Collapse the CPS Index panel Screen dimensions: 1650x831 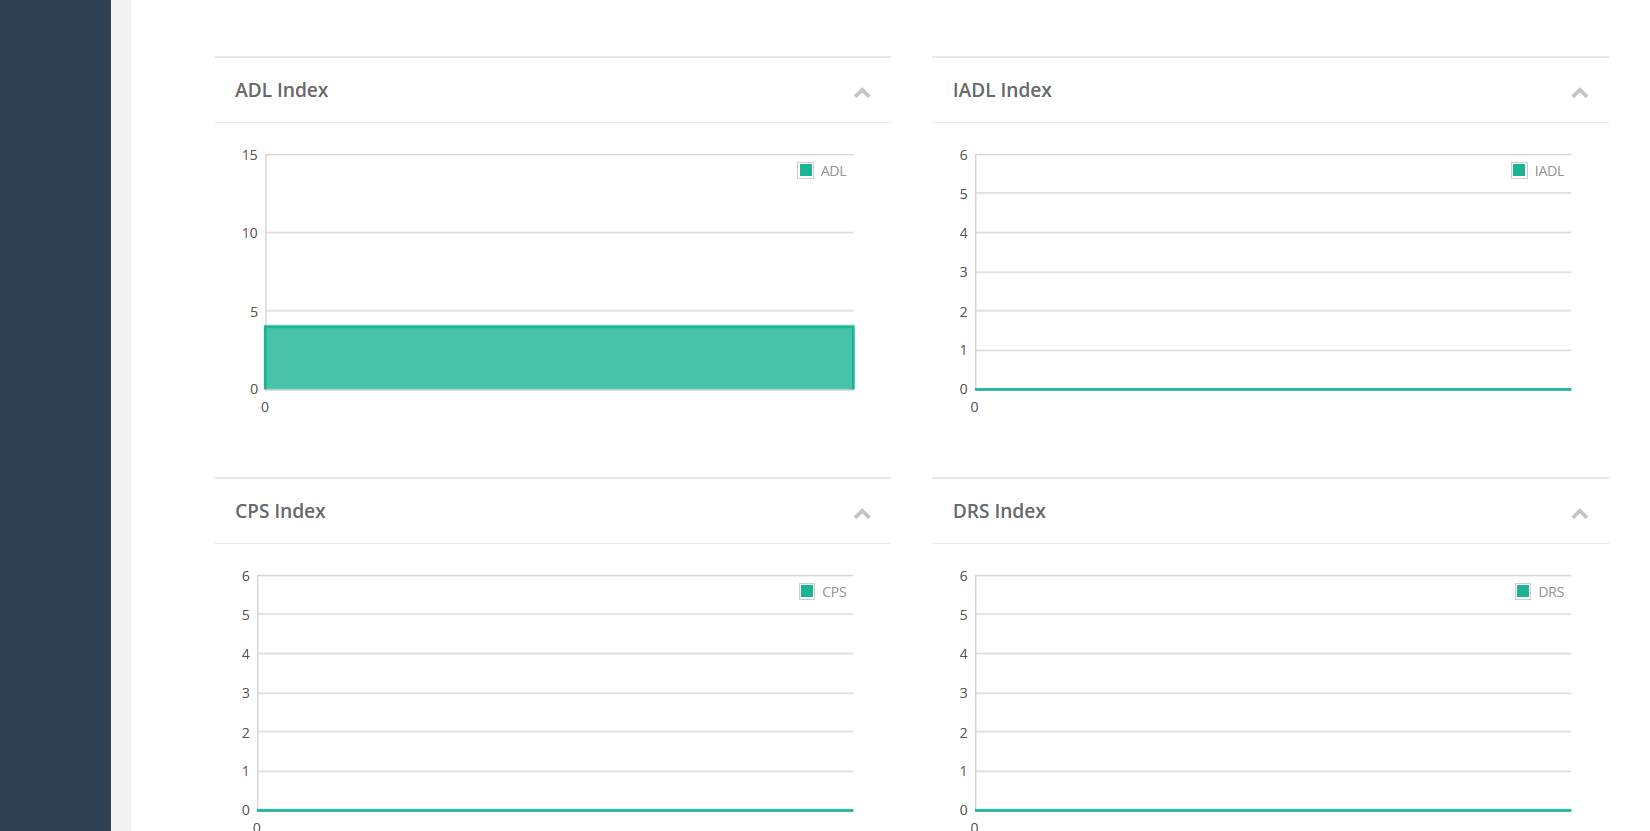point(862,514)
